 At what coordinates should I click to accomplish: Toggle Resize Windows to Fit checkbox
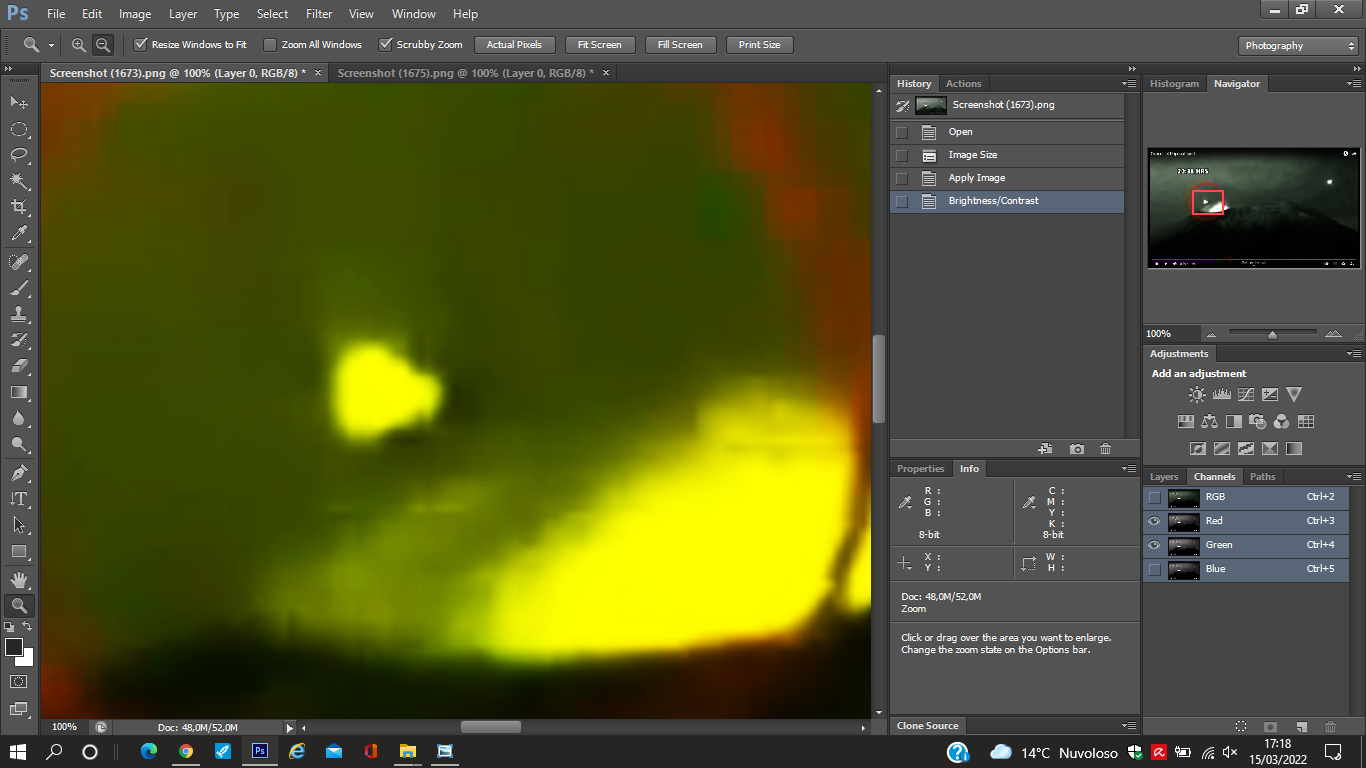click(x=141, y=45)
